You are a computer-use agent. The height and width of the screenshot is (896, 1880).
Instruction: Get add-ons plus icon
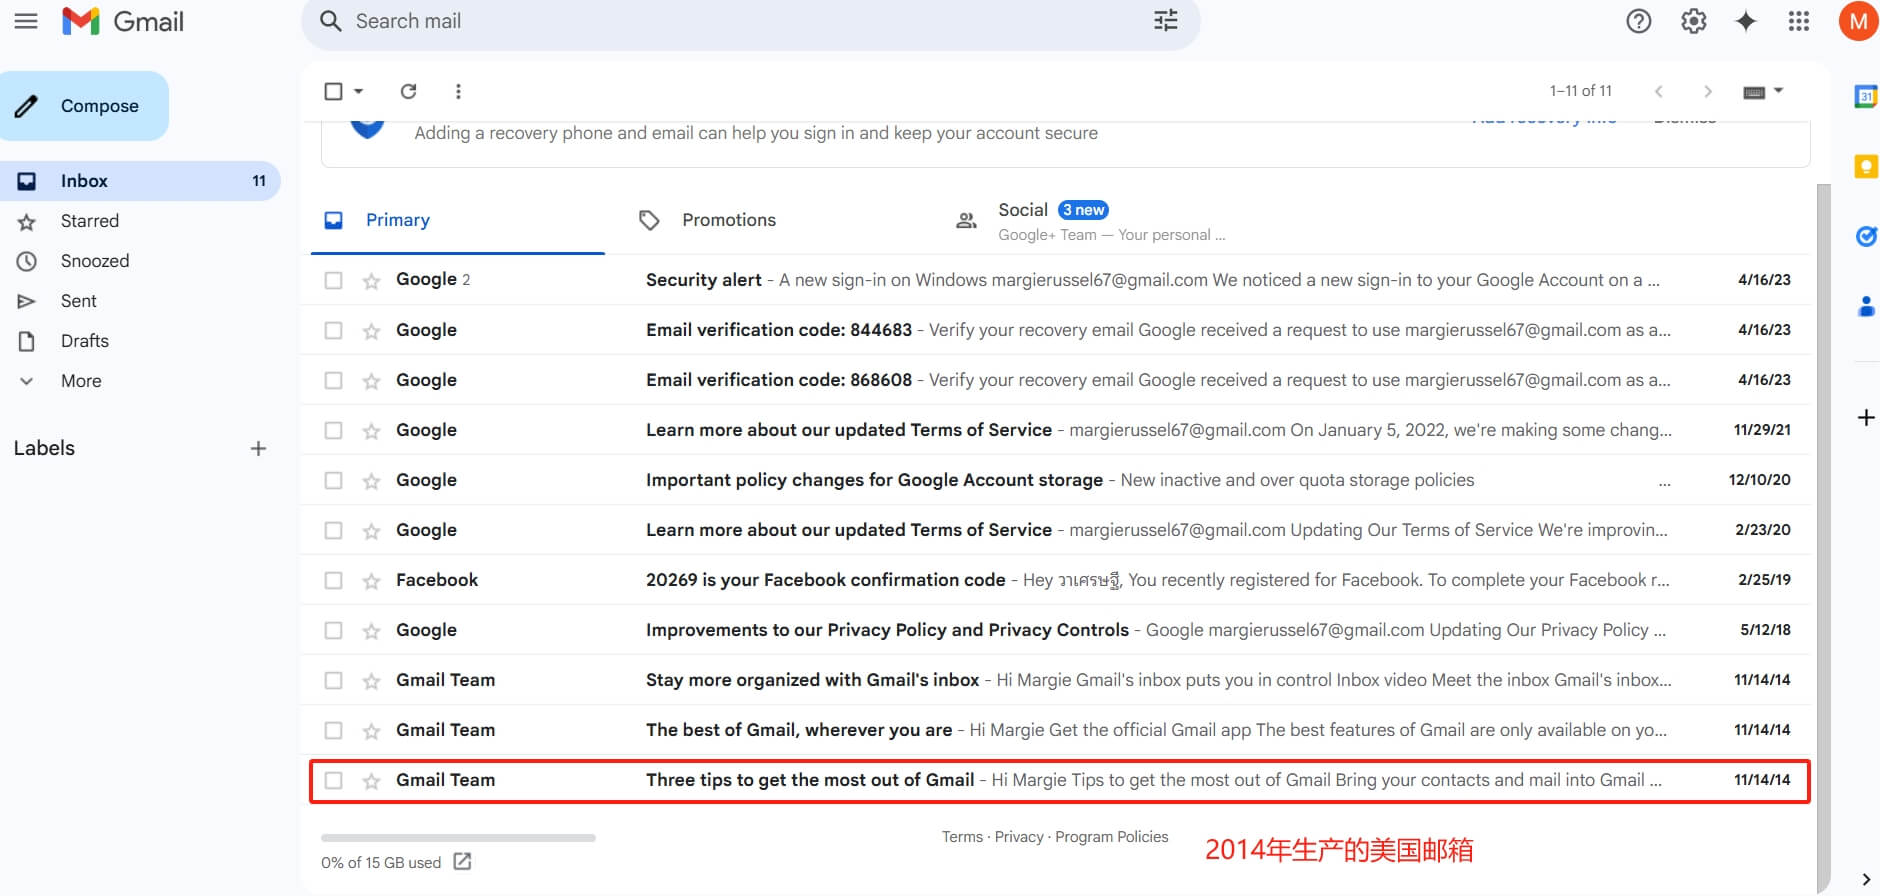[1866, 417]
